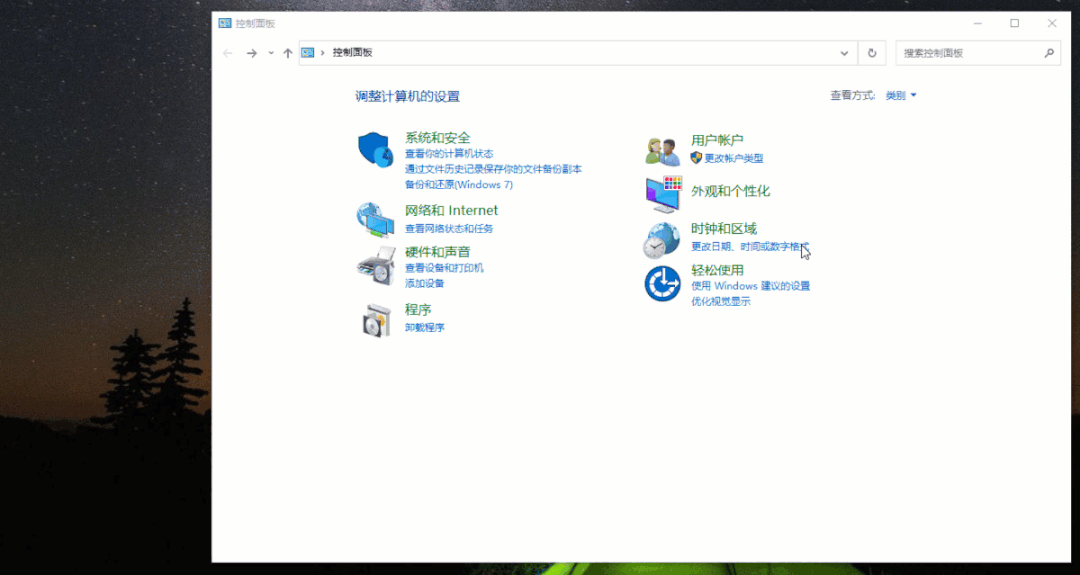Click the title bar 控制面板 window icon

[x=225, y=23]
